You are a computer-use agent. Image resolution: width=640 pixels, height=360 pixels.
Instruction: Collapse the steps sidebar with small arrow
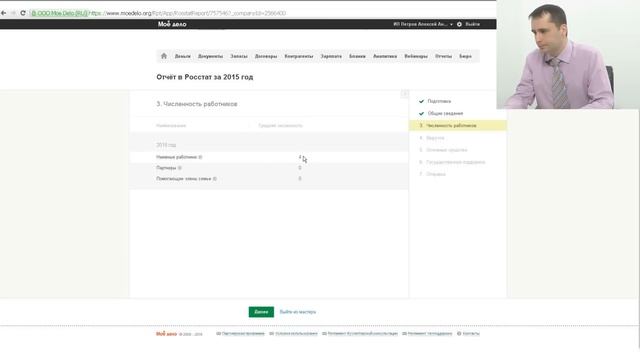(x=404, y=94)
